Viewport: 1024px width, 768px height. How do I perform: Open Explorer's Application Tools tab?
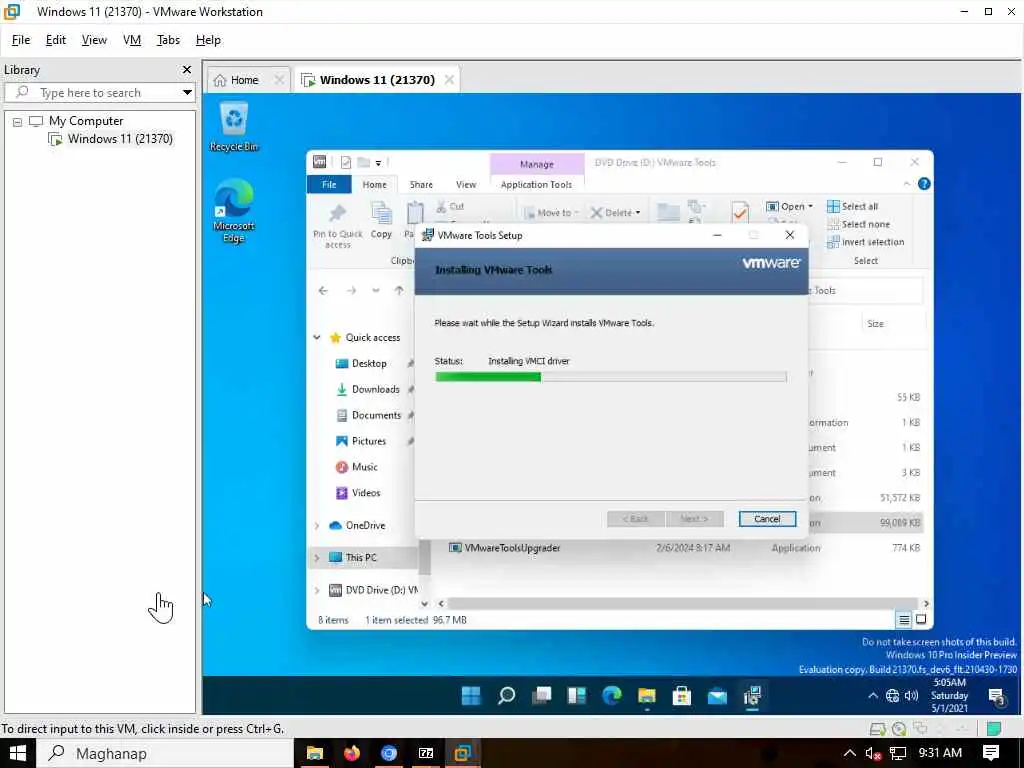pyautogui.click(x=536, y=185)
